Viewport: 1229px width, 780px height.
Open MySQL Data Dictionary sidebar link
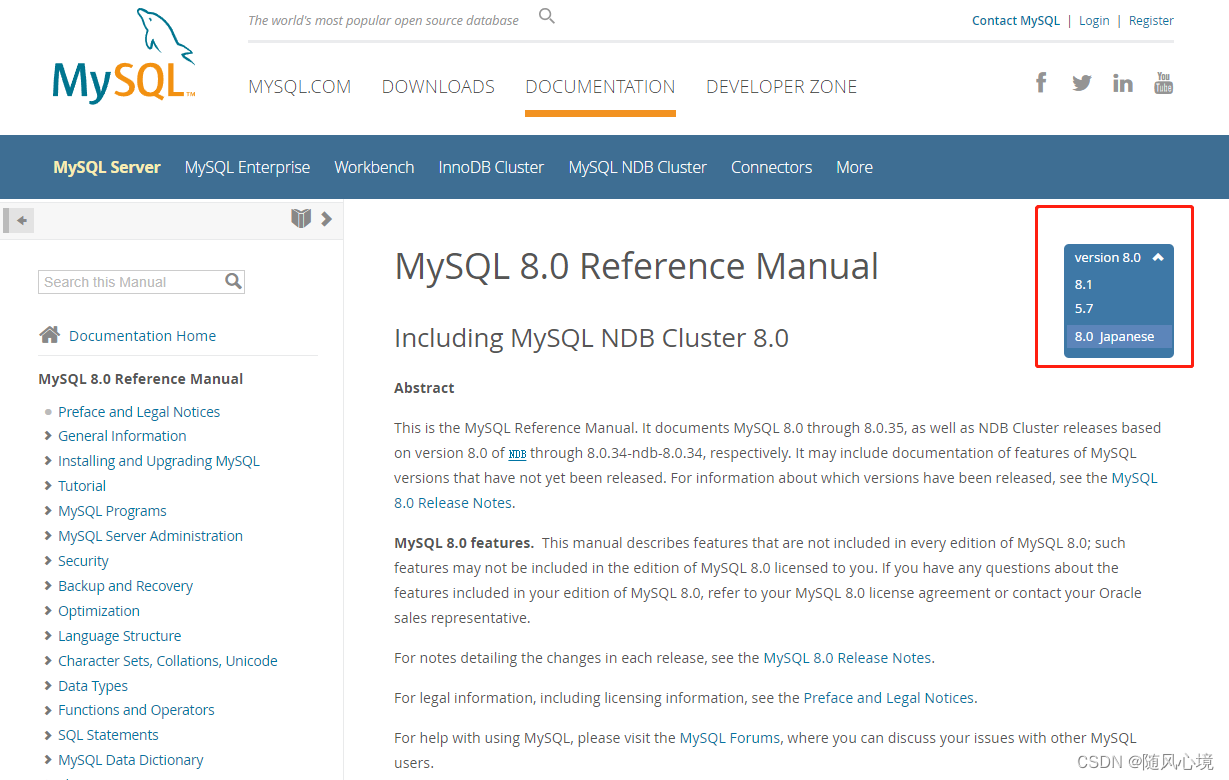[x=131, y=759]
